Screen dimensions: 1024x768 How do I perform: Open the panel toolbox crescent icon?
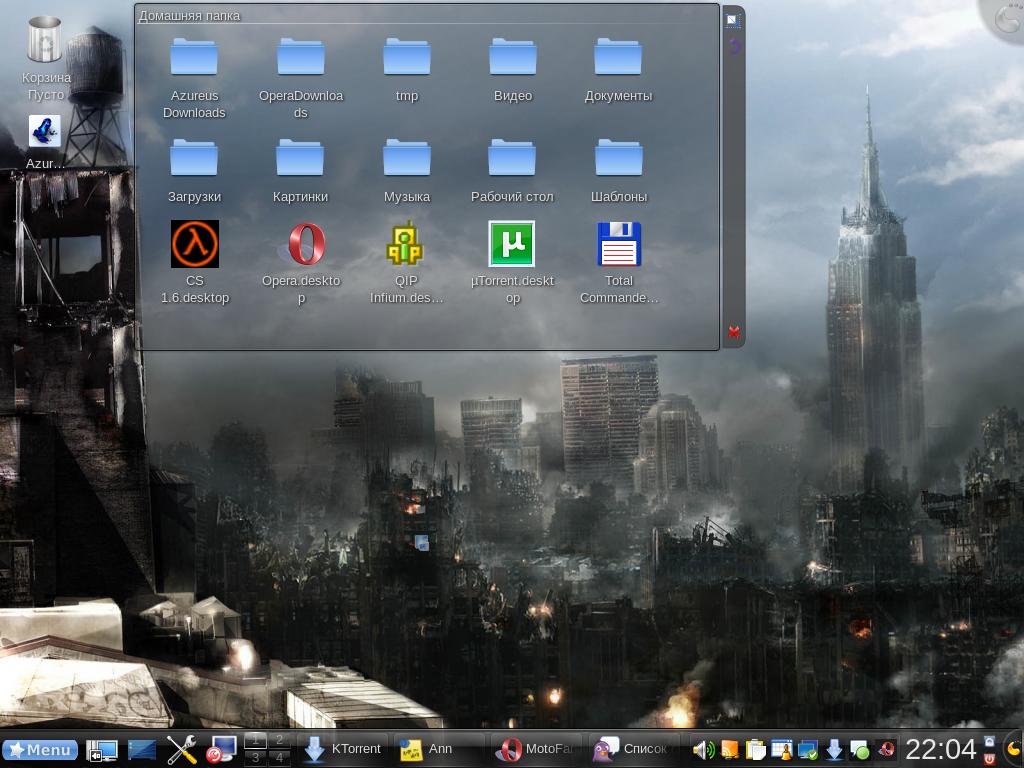[1013, 750]
